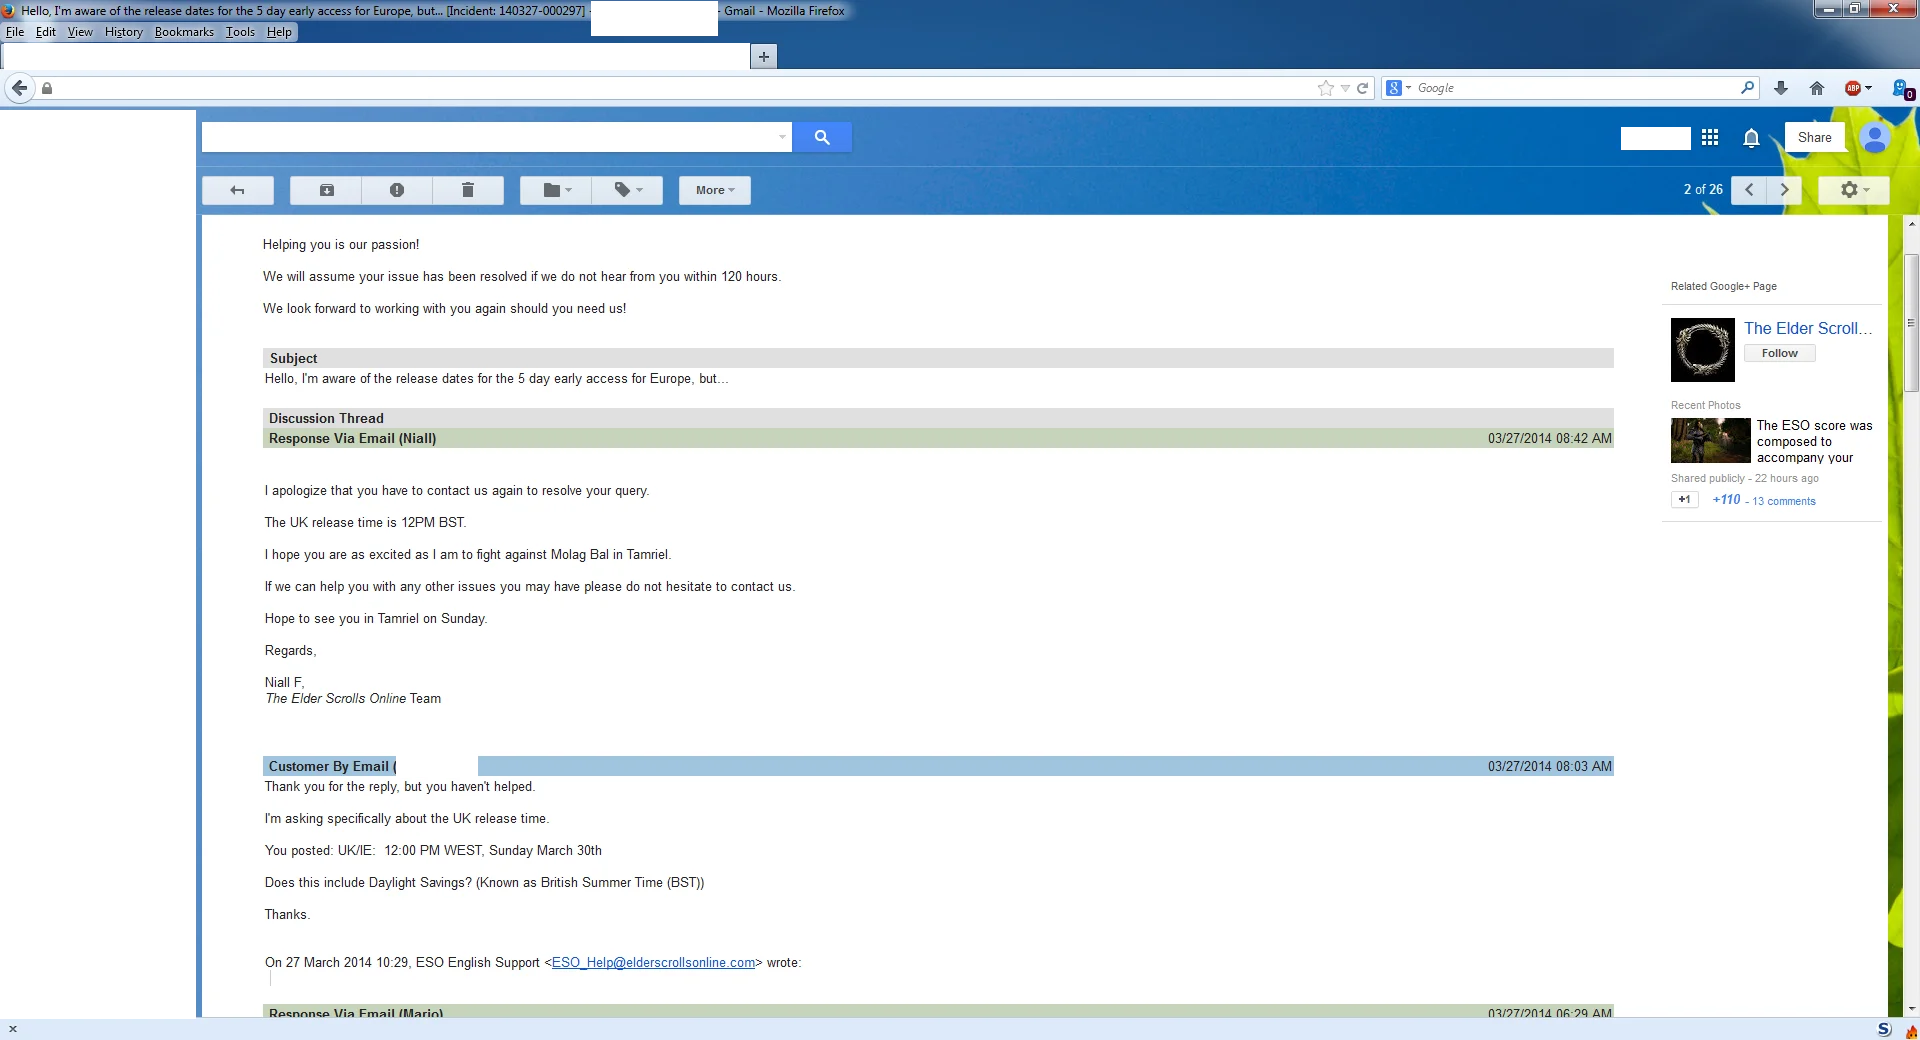Open the Elder Scrolls page logo thumbnail
The height and width of the screenshot is (1040, 1920).
pos(1703,350)
